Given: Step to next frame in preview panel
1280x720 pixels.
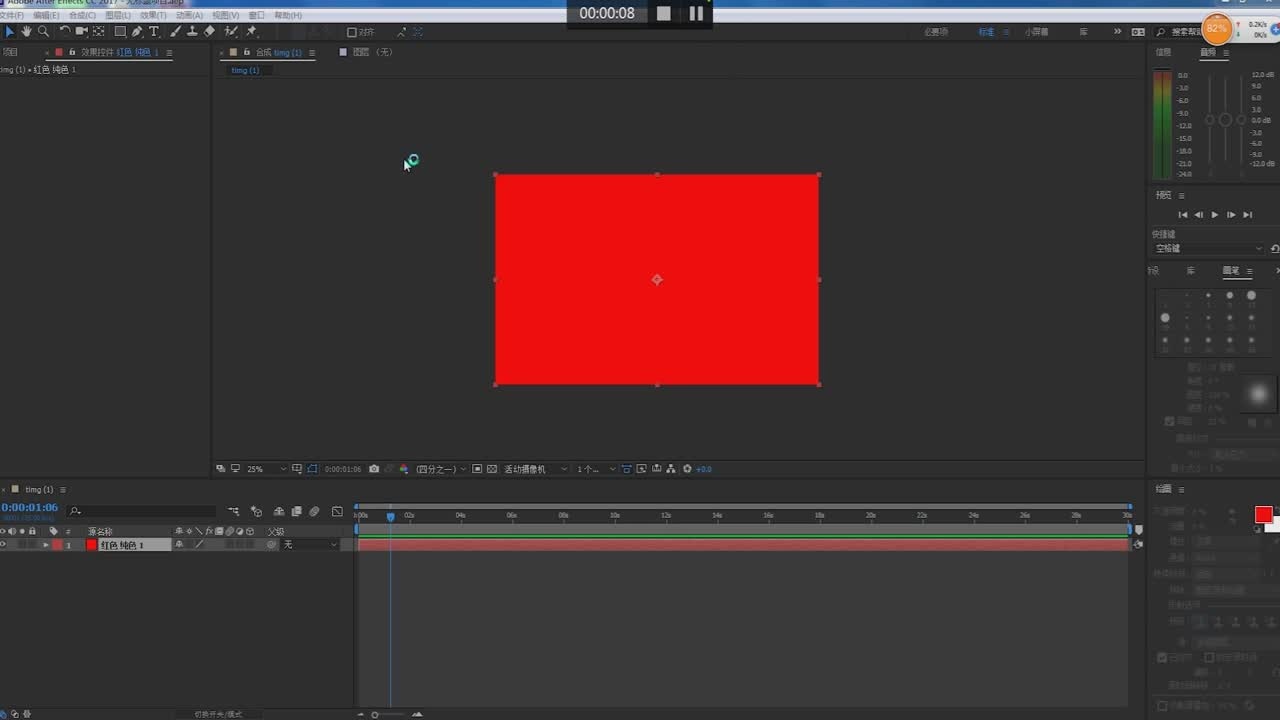Looking at the screenshot, I should (x=1231, y=215).
